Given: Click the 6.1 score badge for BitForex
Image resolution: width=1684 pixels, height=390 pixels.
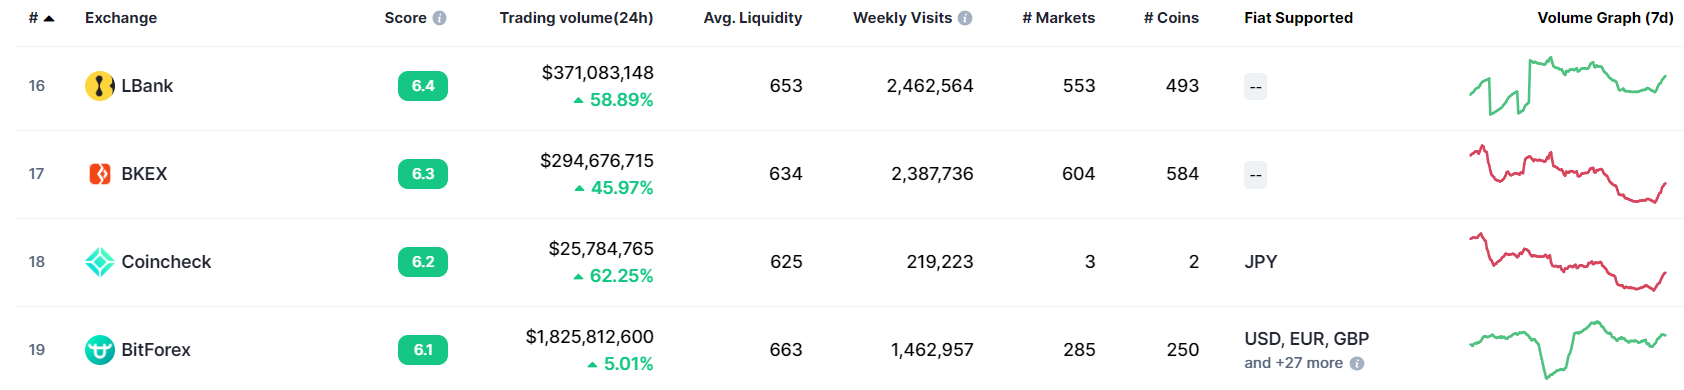Looking at the screenshot, I should pos(423,350).
